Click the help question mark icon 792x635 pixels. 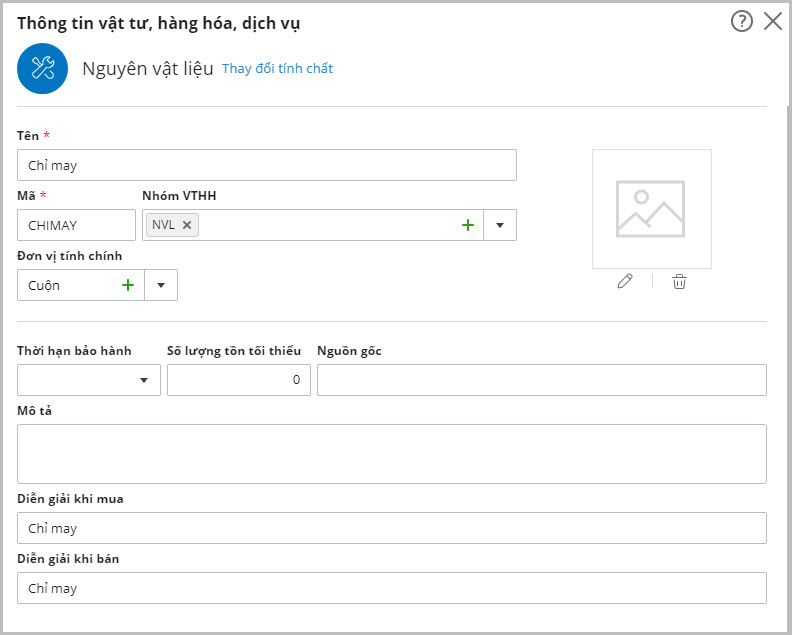click(741, 21)
